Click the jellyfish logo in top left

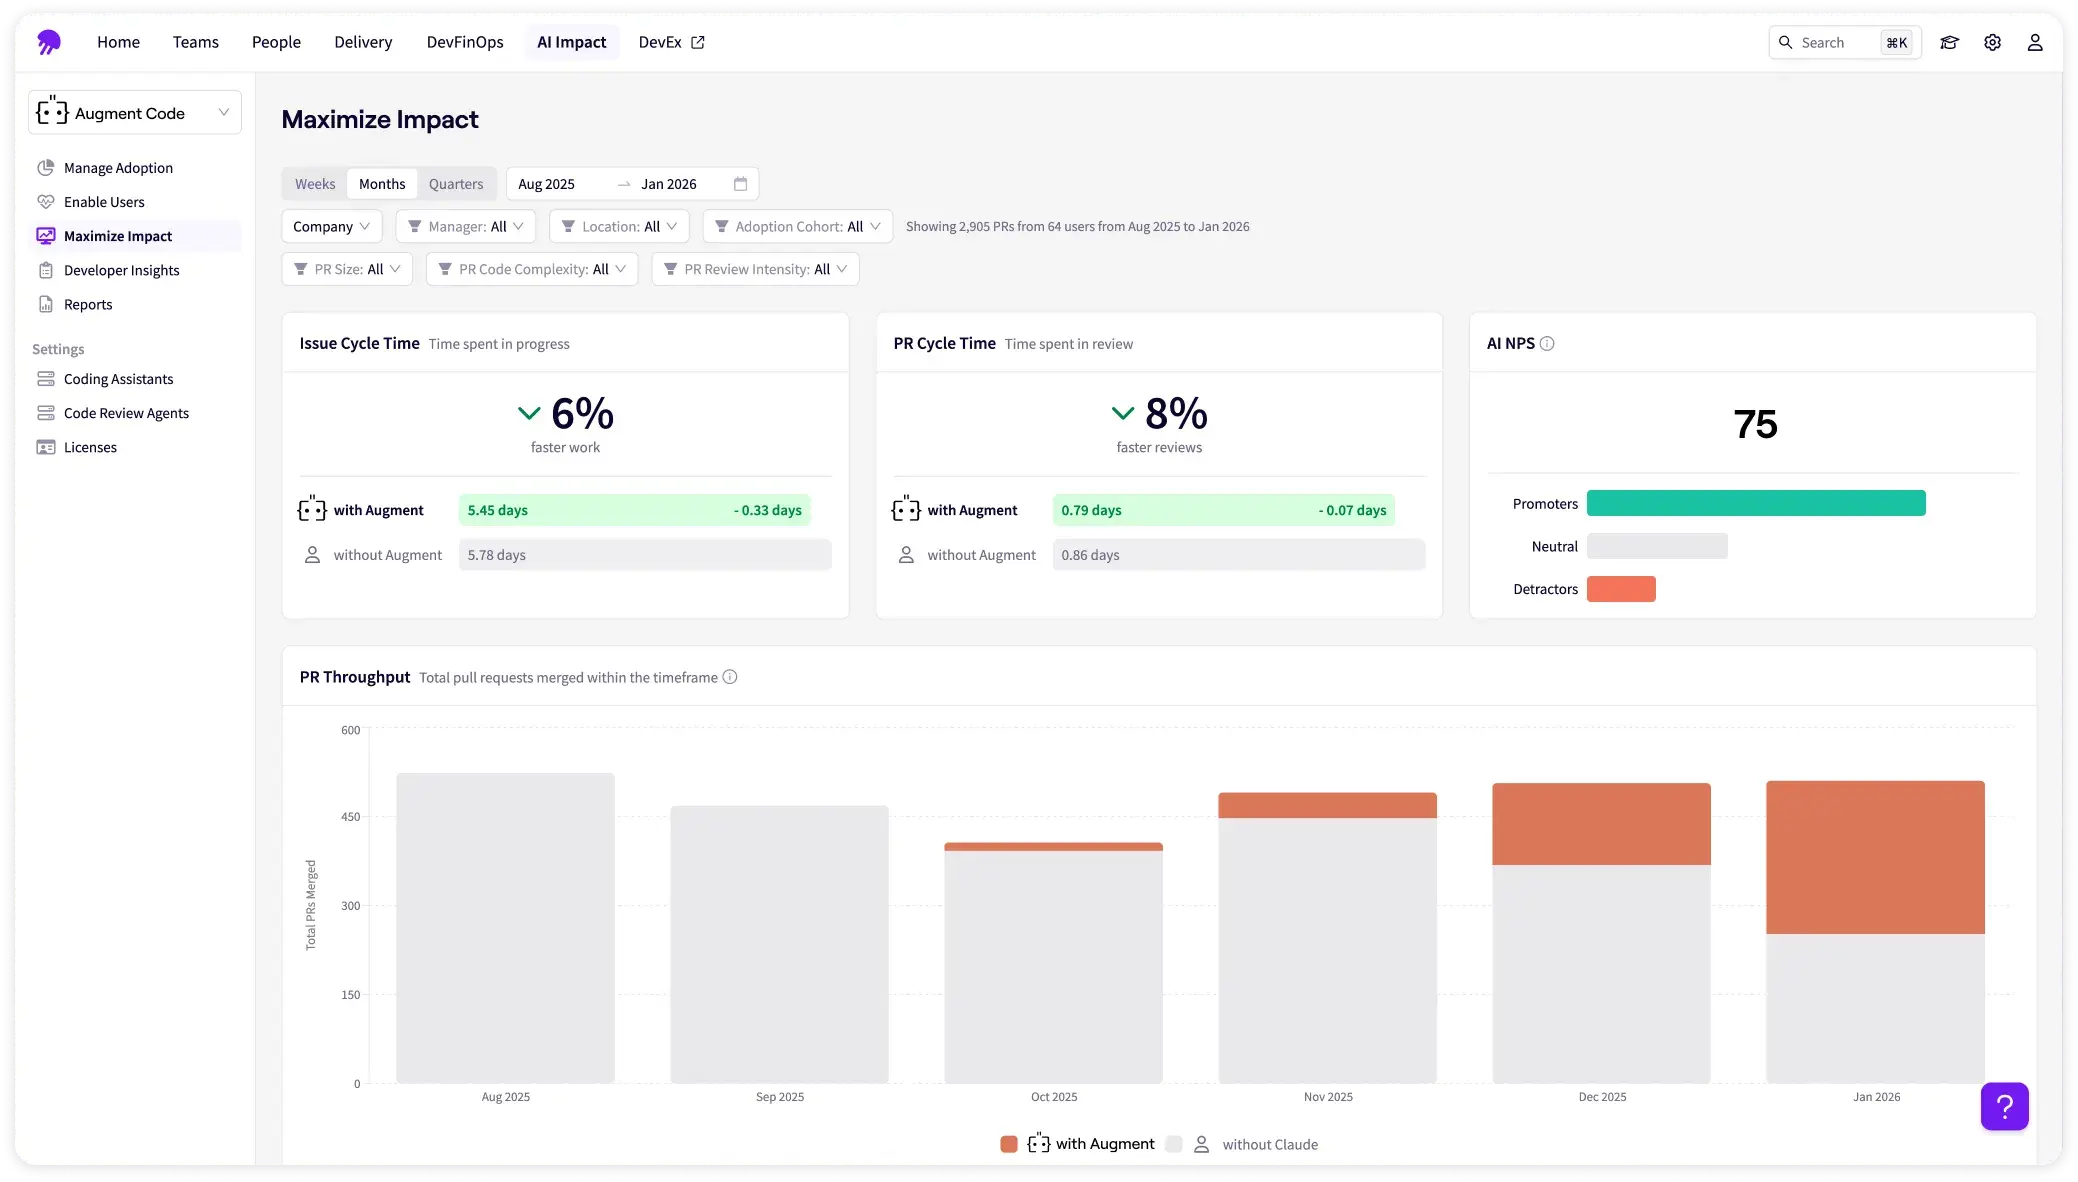tap(49, 42)
